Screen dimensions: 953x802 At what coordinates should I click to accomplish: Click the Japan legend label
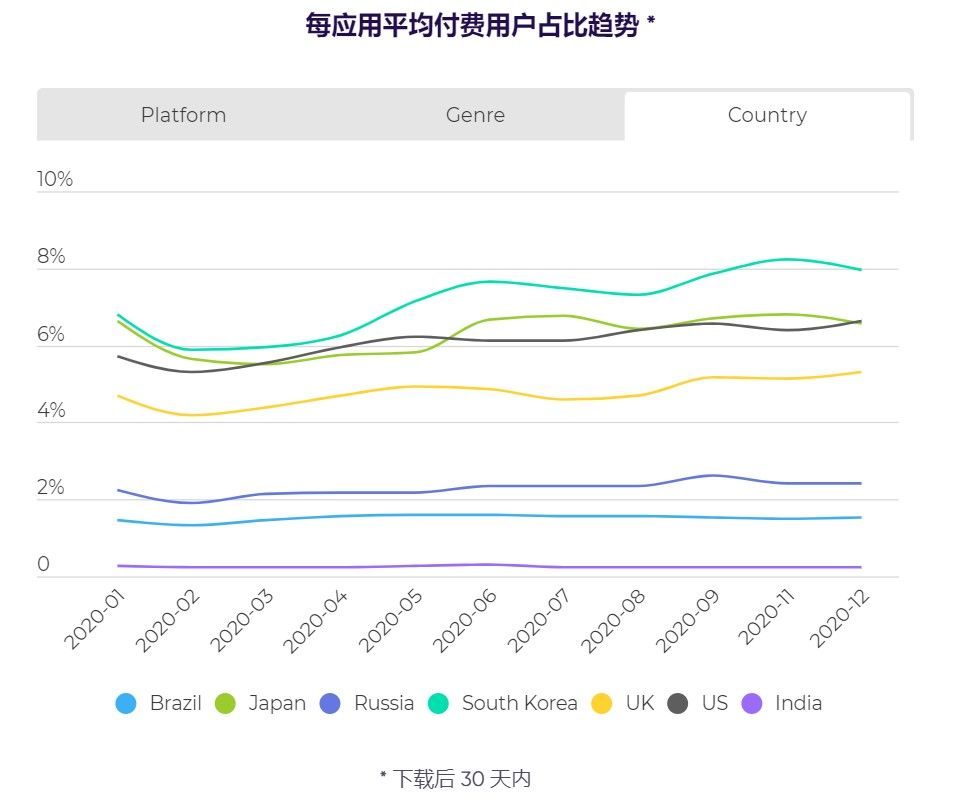[x=277, y=704]
